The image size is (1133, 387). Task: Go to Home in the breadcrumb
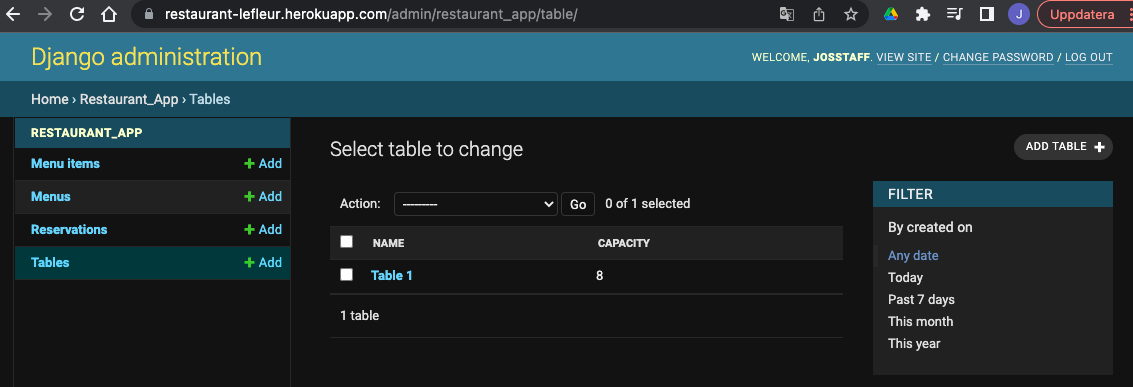49,100
